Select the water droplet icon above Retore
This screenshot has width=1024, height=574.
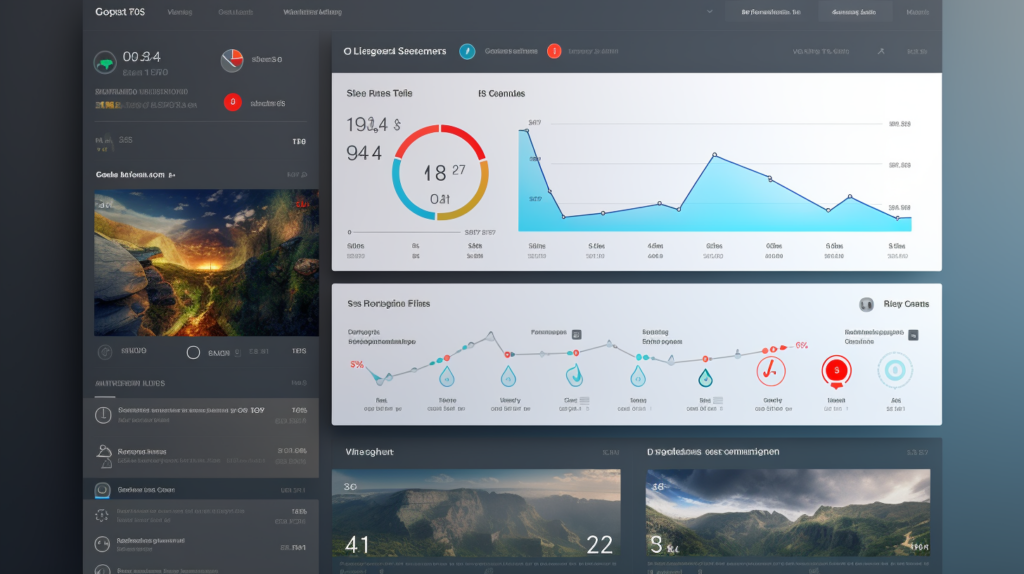[447, 376]
